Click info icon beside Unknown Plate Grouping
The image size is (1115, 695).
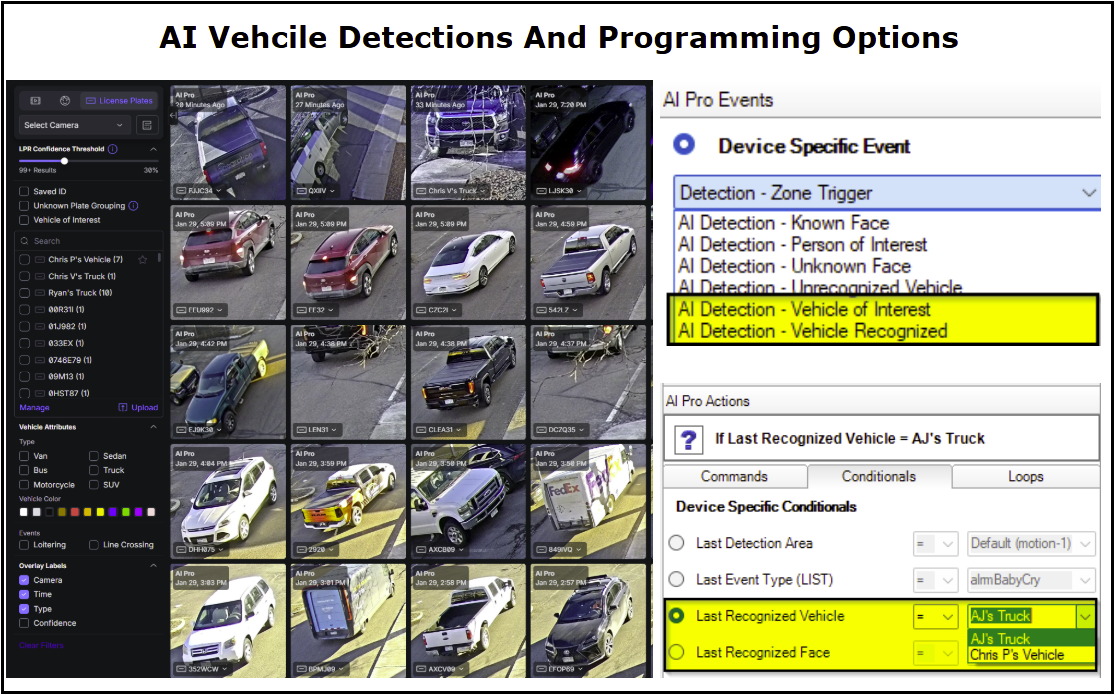coord(133,206)
